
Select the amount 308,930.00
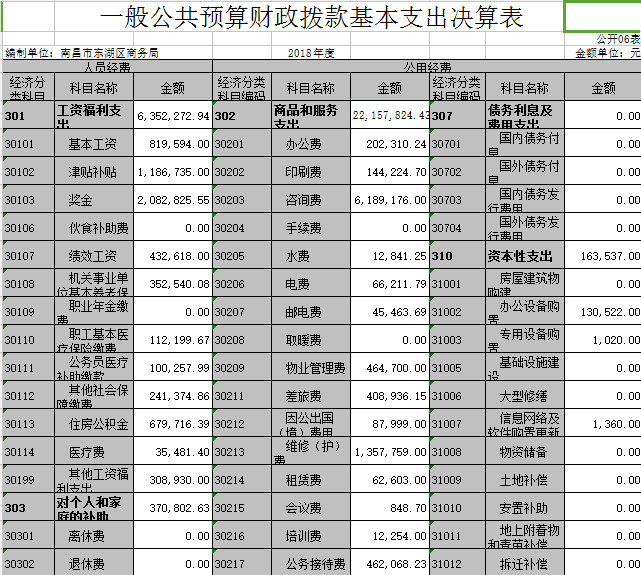[179, 480]
